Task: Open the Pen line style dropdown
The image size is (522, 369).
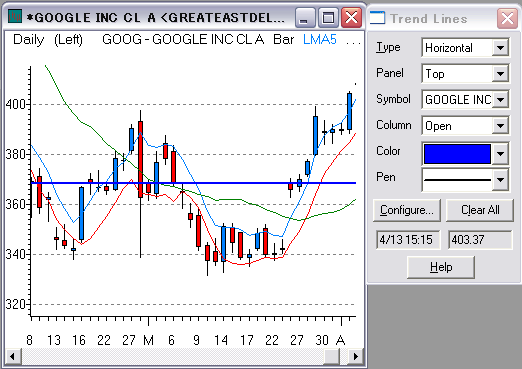Action: point(500,180)
